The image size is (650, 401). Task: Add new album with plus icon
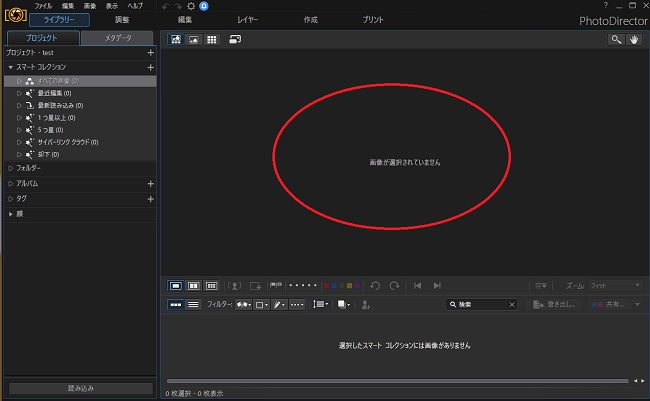click(150, 184)
